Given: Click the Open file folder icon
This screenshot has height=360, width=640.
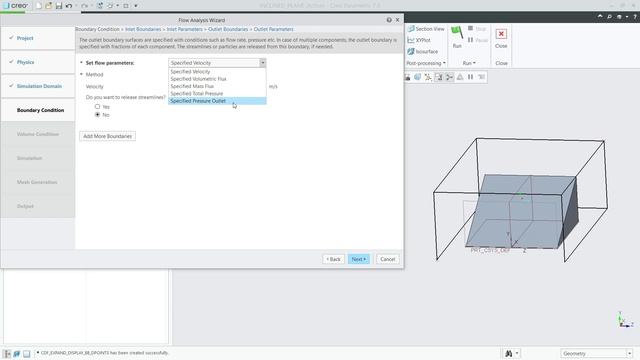Looking at the screenshot, I should pos(49,6).
